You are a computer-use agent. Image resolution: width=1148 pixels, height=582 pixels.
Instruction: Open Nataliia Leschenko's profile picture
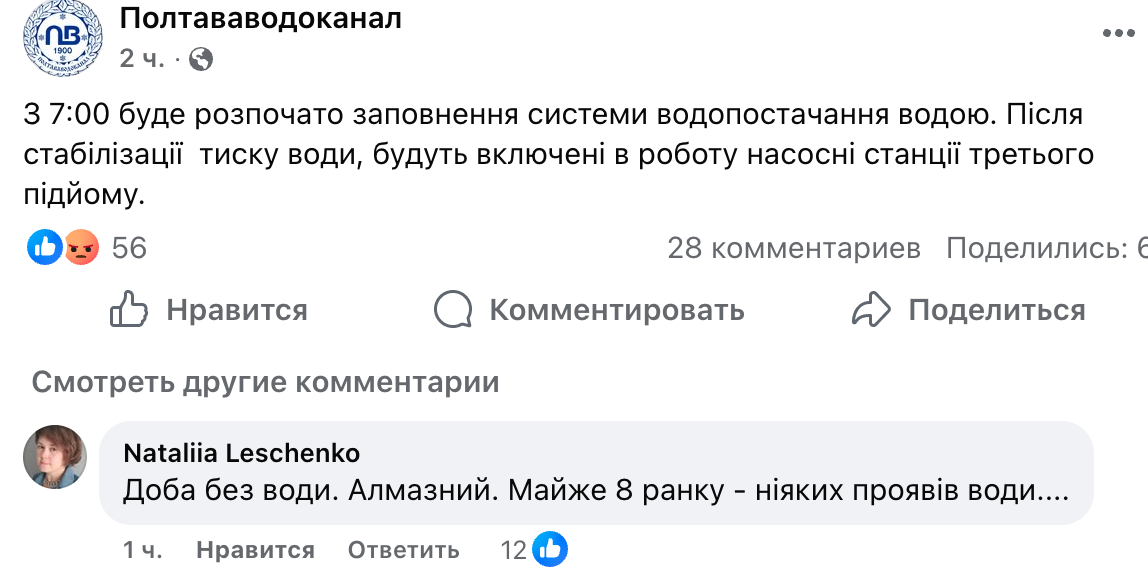pyautogui.click(x=55, y=457)
